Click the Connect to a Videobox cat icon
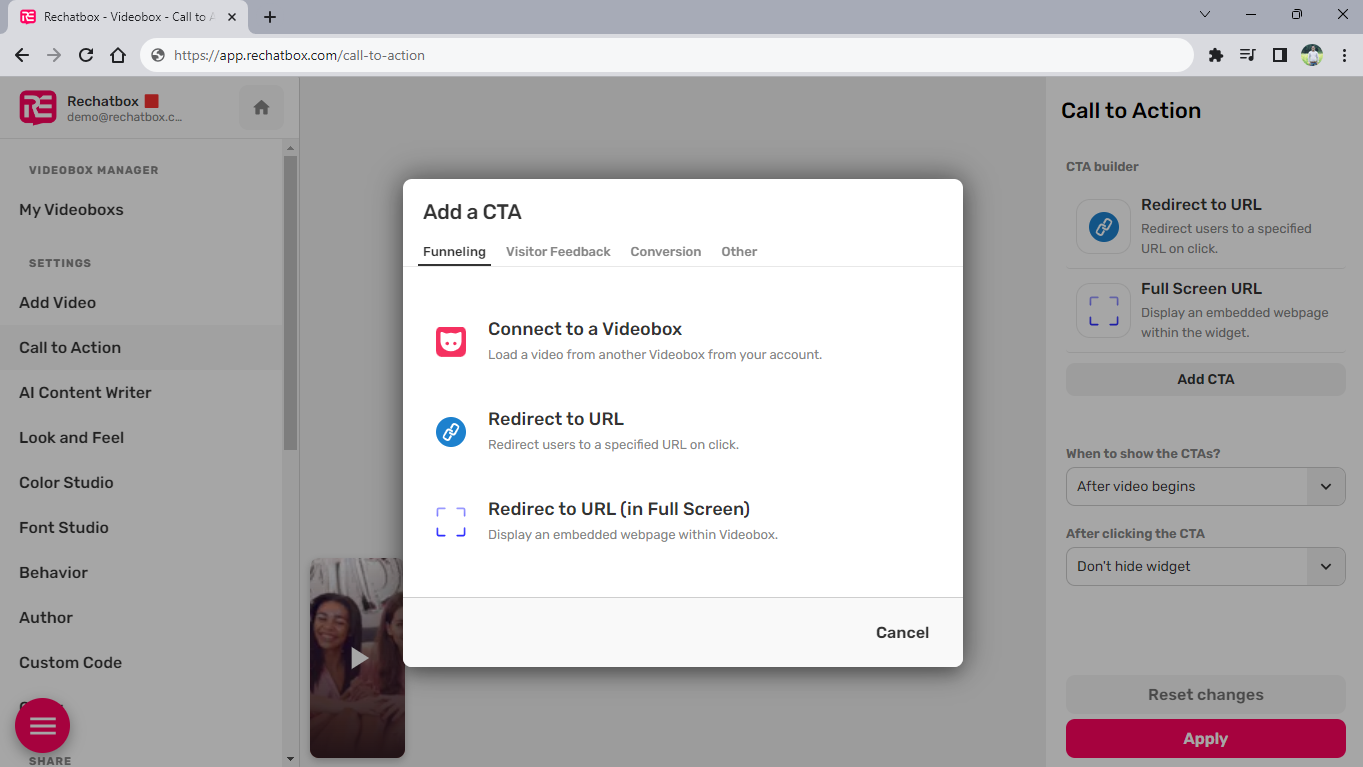The width and height of the screenshot is (1363, 767). point(451,341)
